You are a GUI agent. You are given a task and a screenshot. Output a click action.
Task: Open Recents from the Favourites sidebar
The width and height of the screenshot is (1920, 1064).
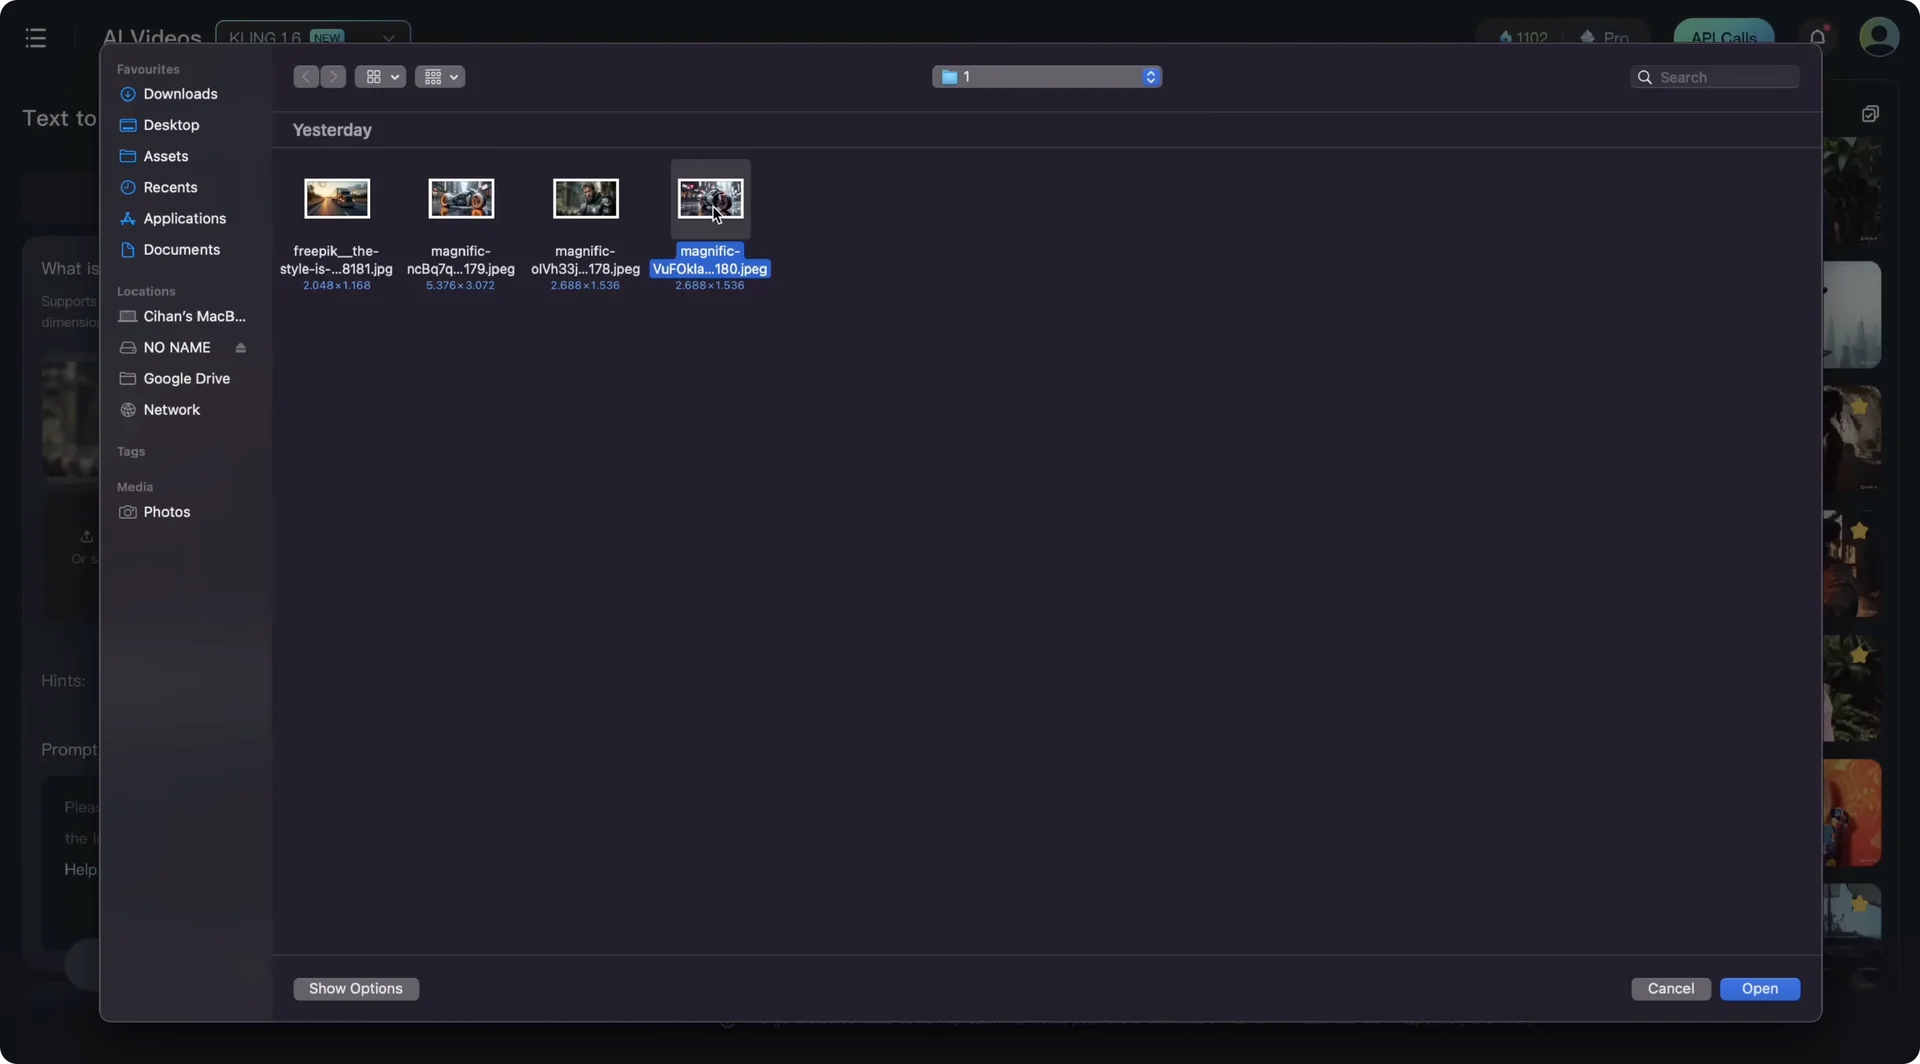click(170, 187)
